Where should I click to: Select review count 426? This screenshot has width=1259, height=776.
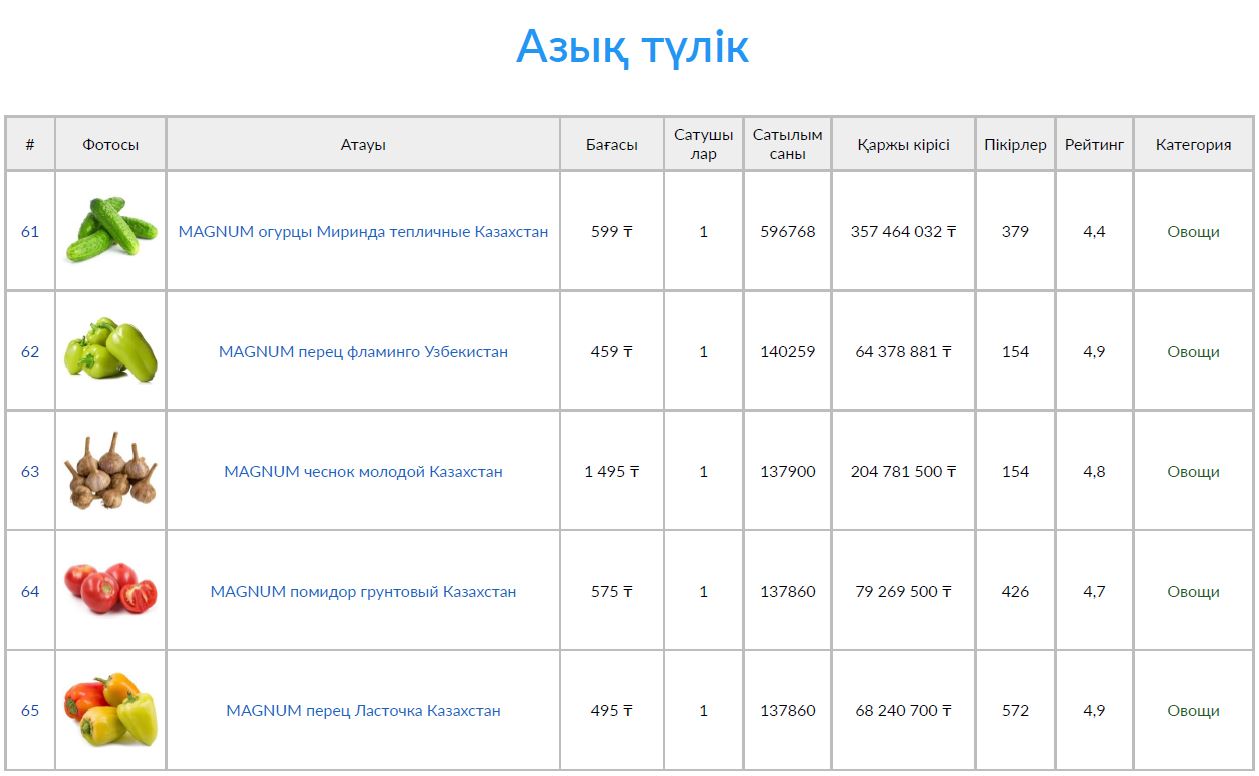1015,591
